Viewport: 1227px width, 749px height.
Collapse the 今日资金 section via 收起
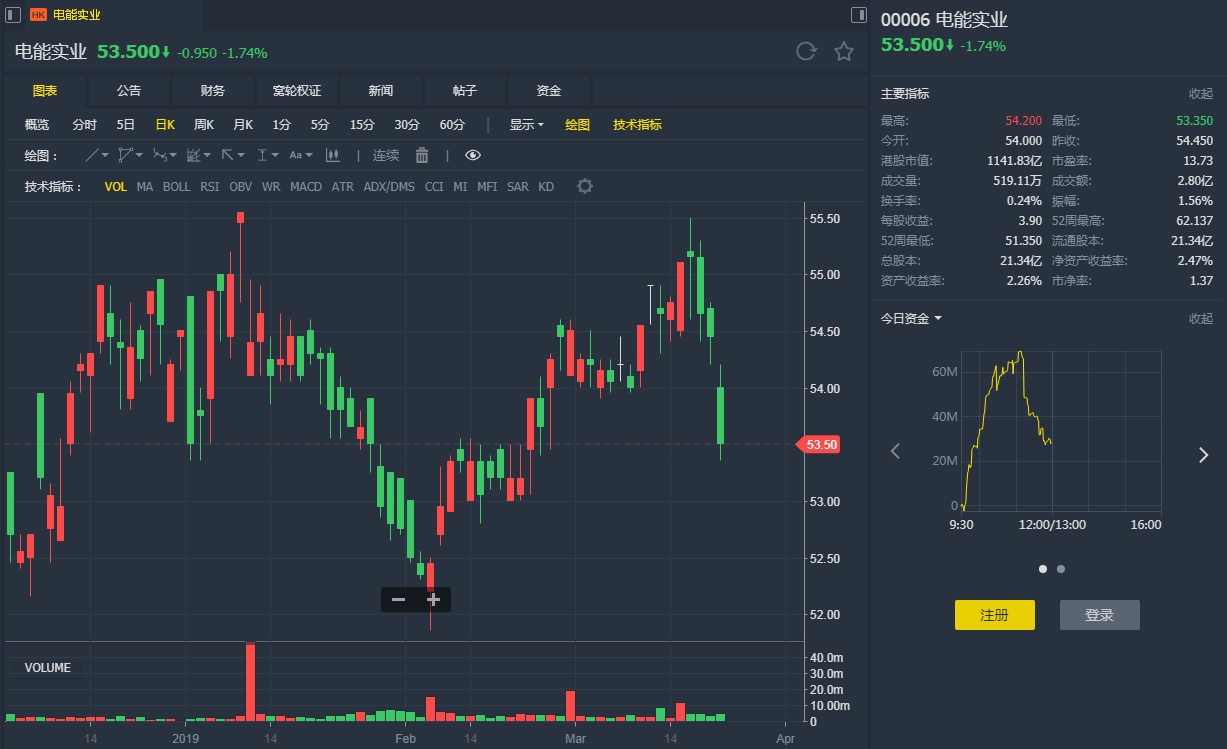tap(1200, 318)
